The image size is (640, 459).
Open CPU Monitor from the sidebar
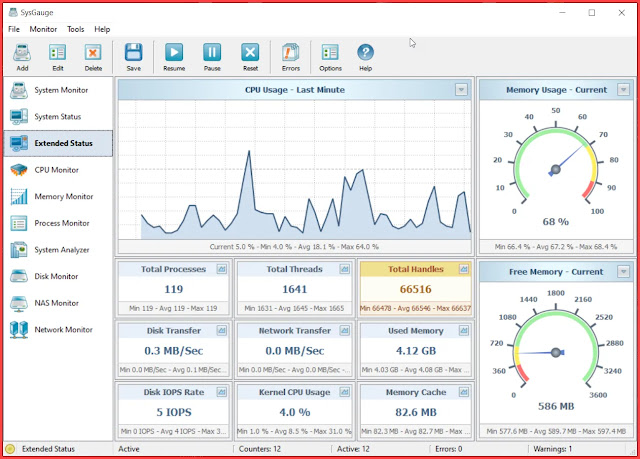coord(58,170)
